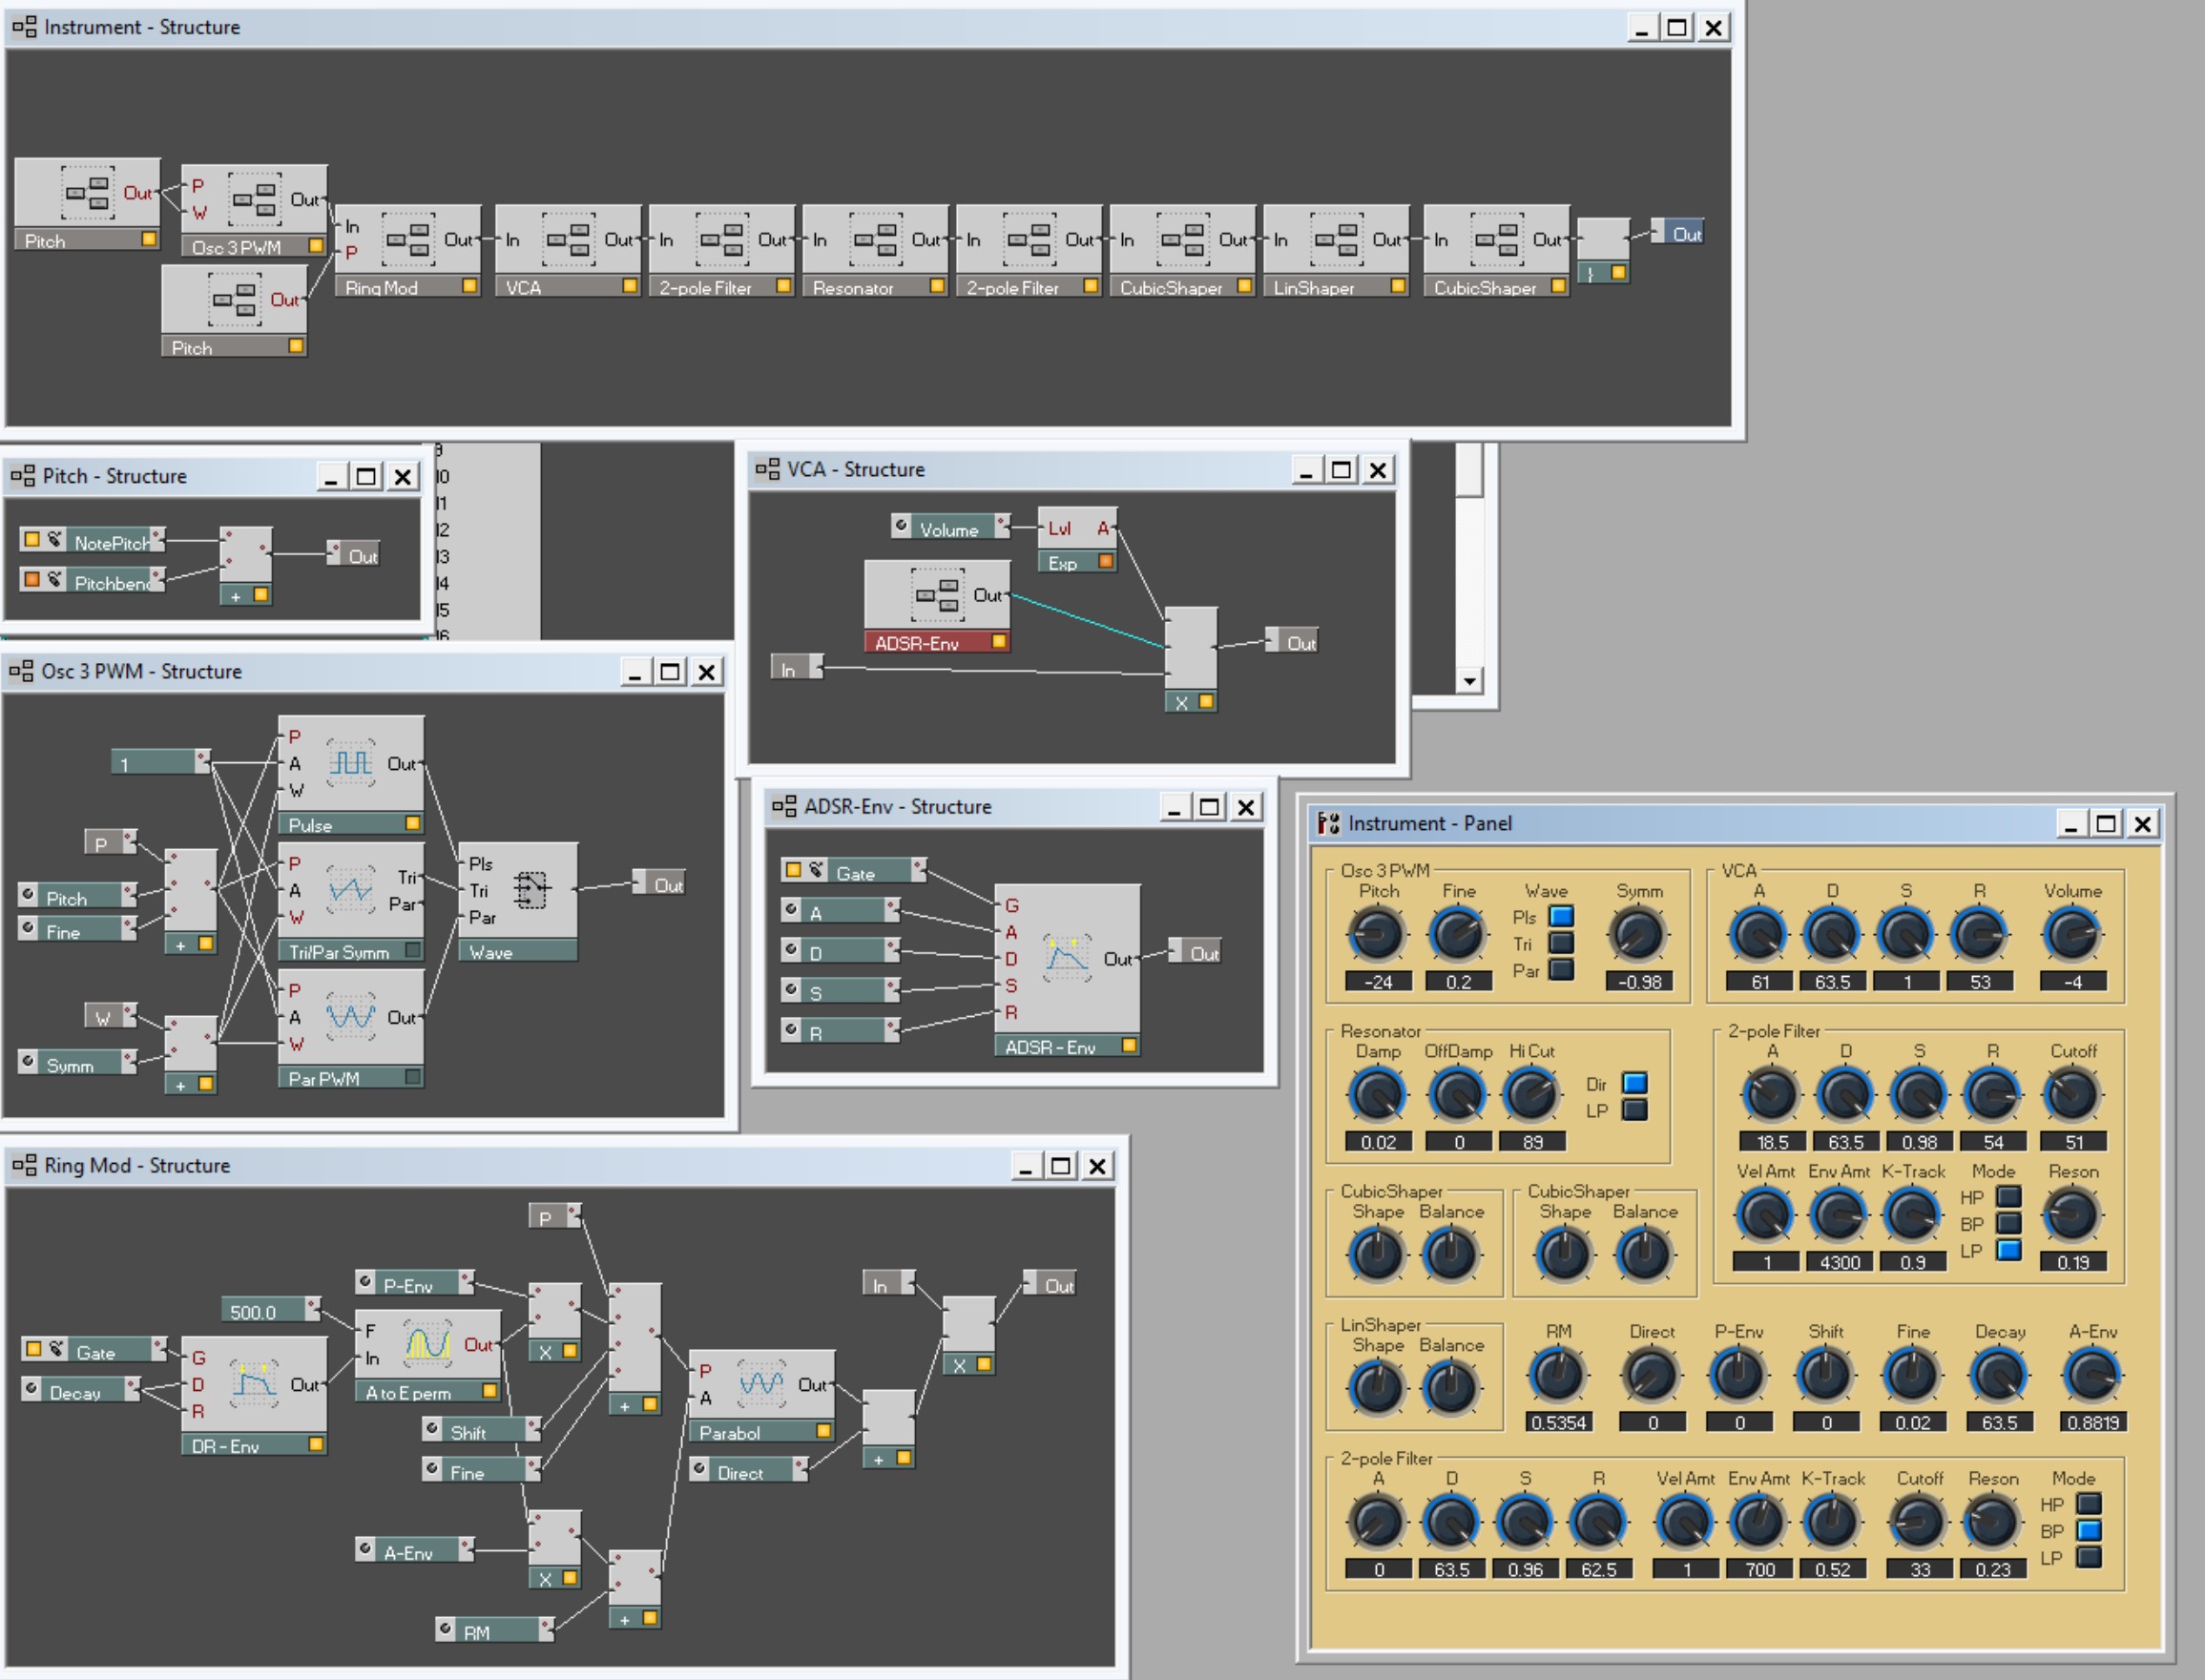Click the RM knob in Instrument Panel
This screenshot has width=2205, height=1680.
click(1558, 1376)
